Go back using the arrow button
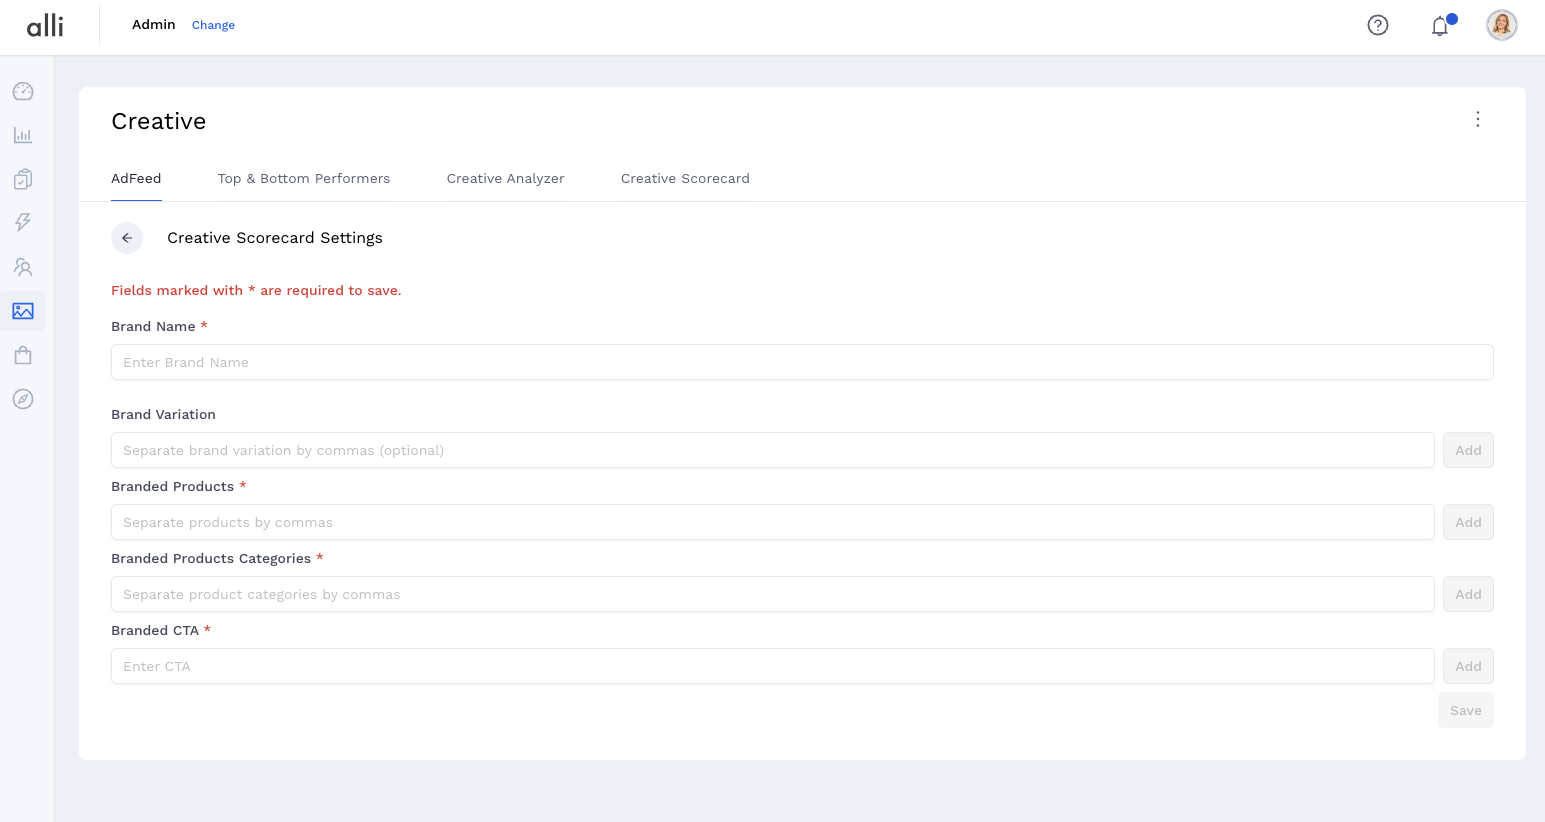Viewport: 1545px width, 822px height. (x=127, y=238)
